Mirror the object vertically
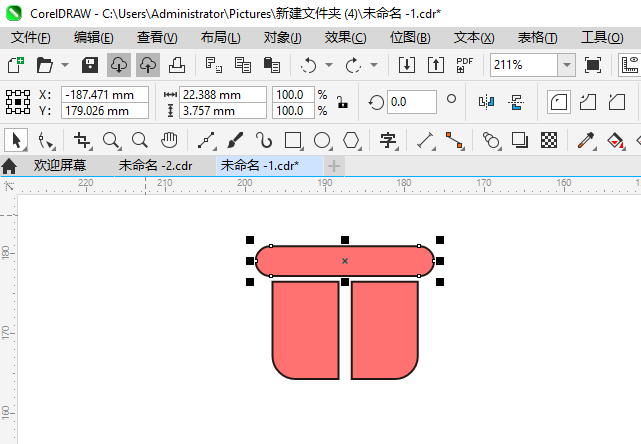This screenshot has height=444, width=641. (516, 102)
